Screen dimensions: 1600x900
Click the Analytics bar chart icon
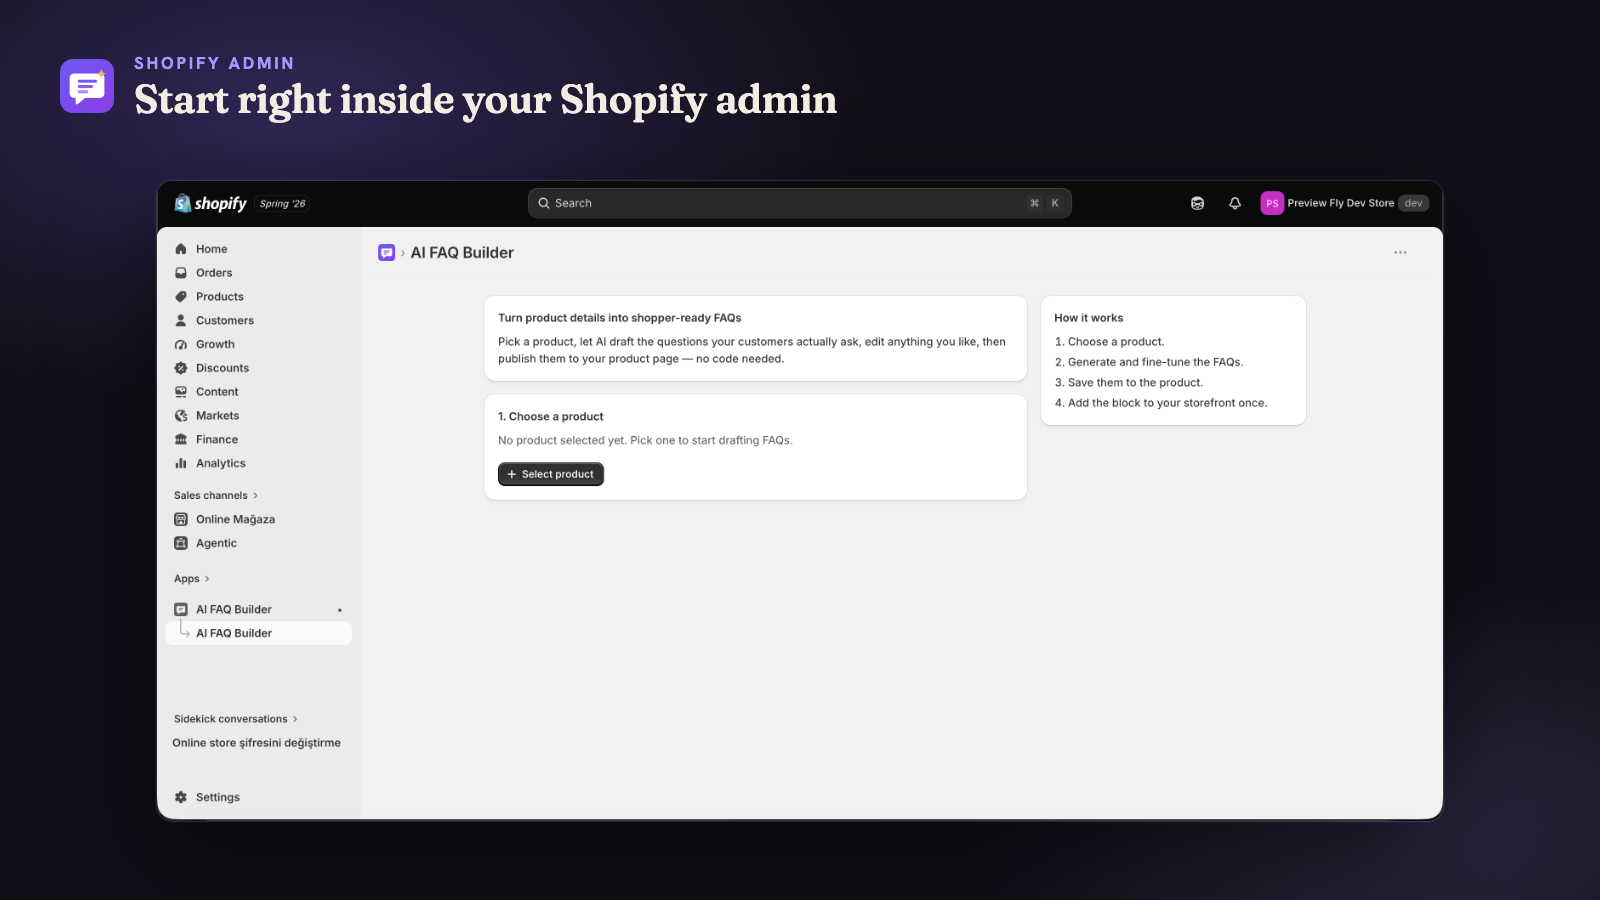pos(181,464)
